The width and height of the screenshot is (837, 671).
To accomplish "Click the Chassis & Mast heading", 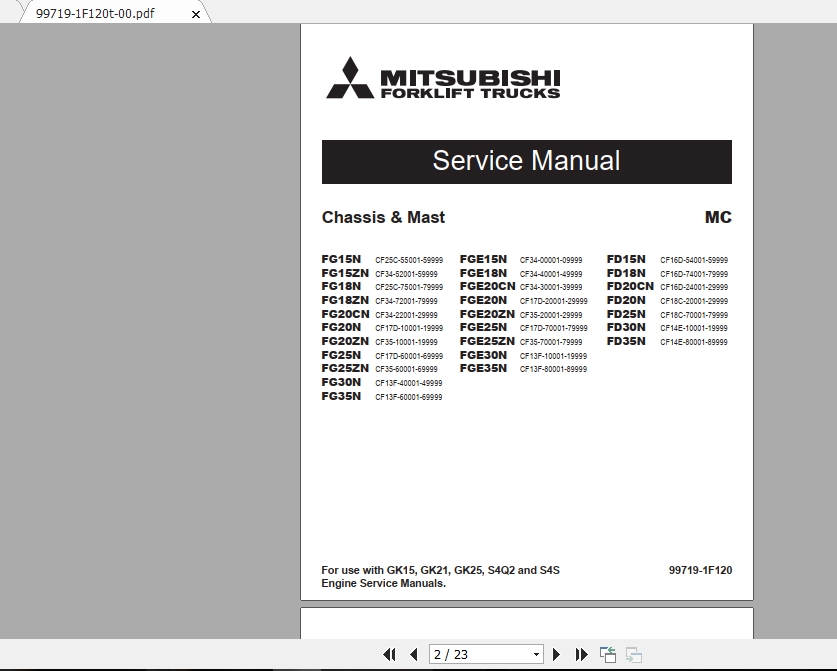I will (x=383, y=218).
